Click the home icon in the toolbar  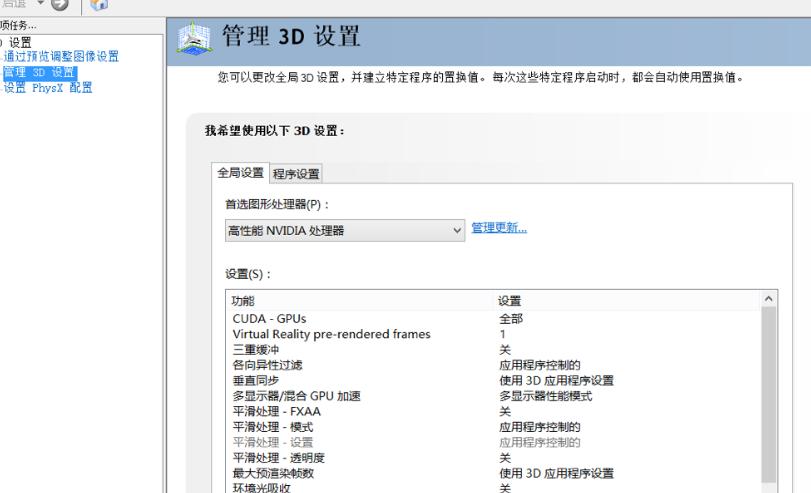[x=99, y=5]
